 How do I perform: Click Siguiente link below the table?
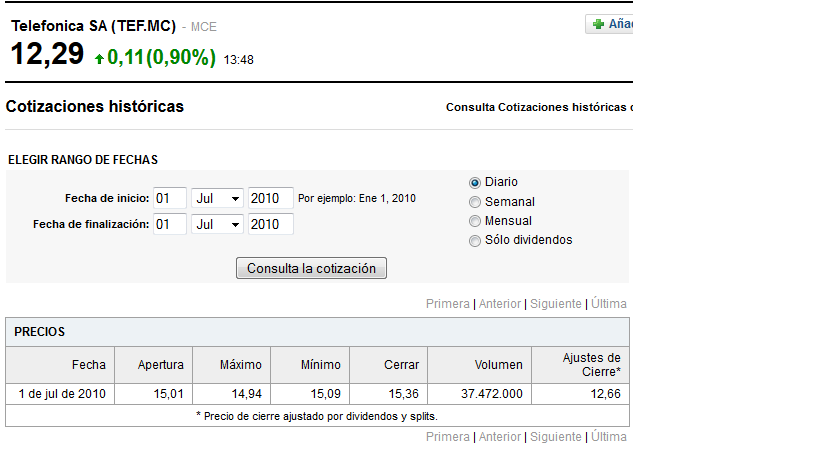[556, 437]
